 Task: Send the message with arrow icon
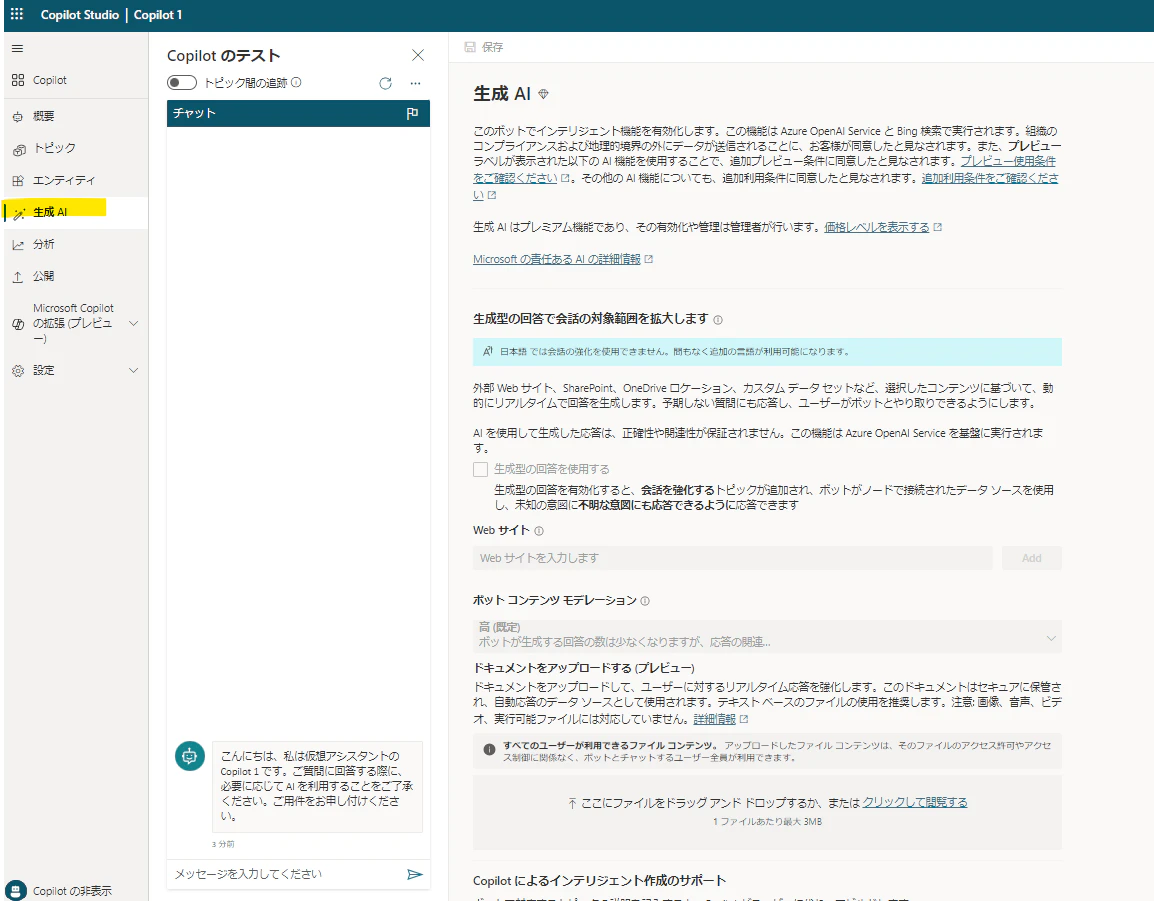click(x=415, y=874)
